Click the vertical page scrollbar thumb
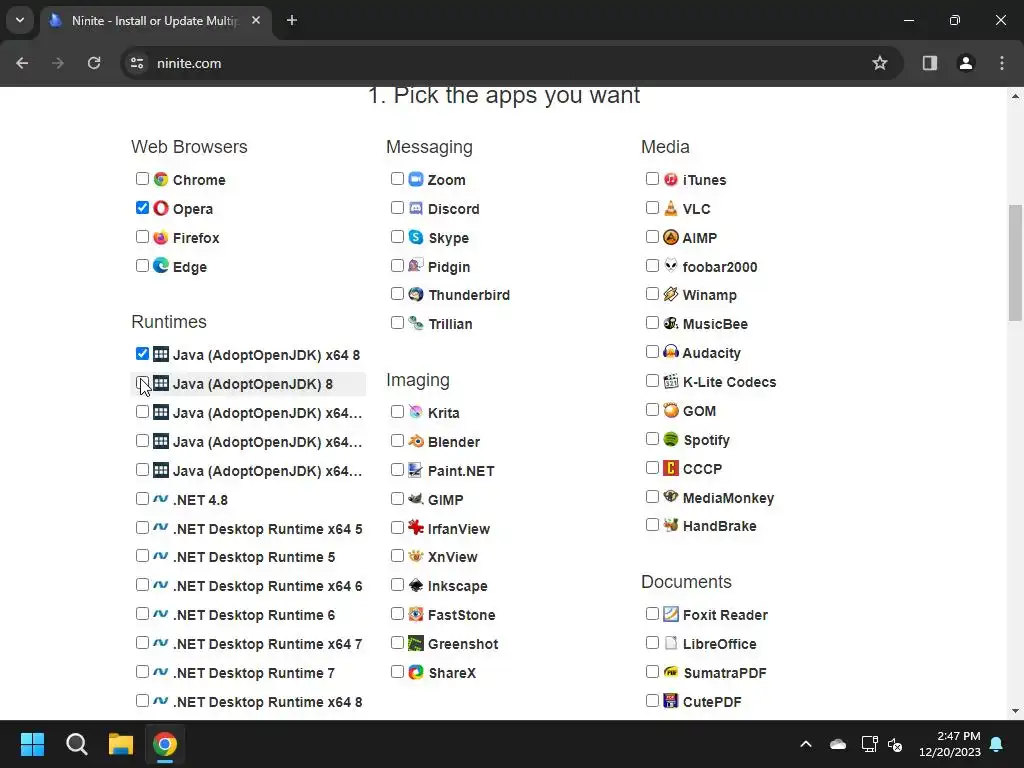 tap(1015, 263)
